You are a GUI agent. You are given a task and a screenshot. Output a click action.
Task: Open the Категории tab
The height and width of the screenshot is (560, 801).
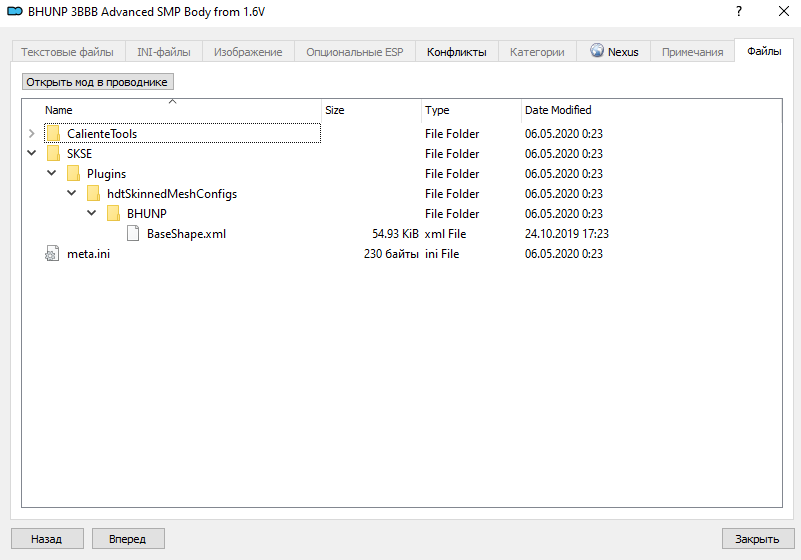click(x=537, y=52)
